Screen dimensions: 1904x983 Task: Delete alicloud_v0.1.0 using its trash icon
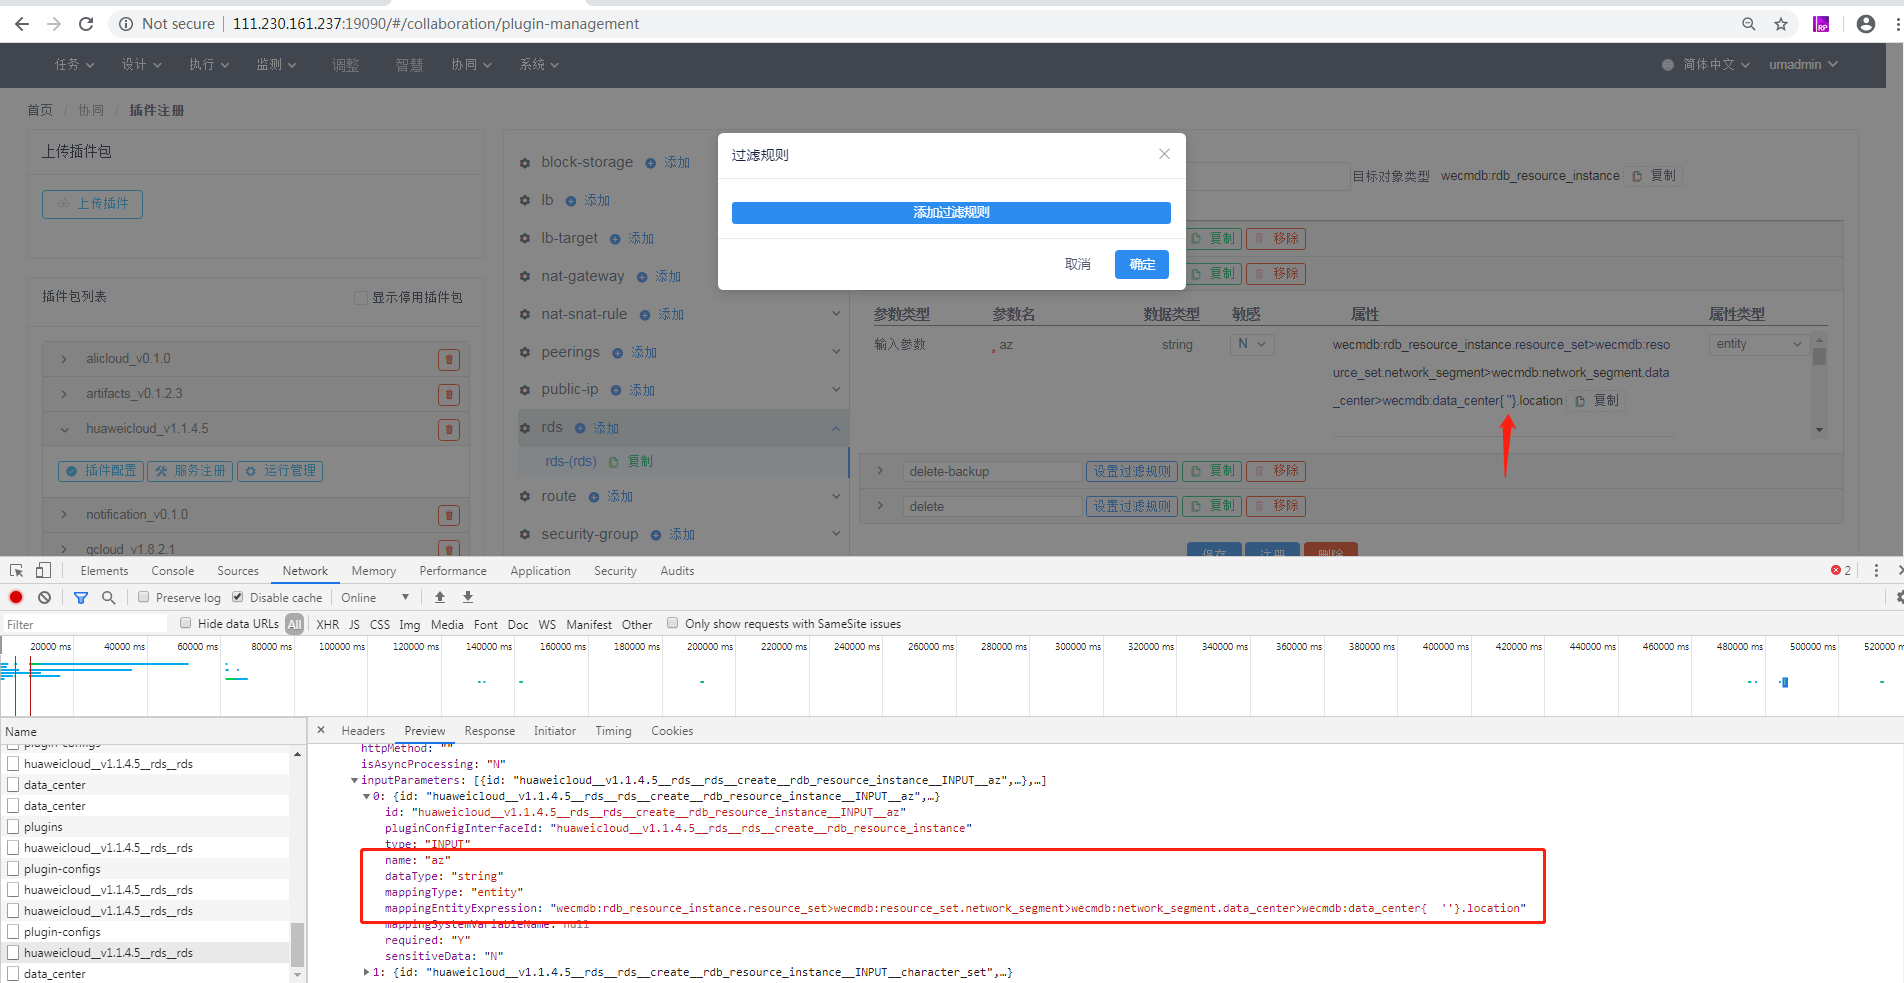click(448, 358)
